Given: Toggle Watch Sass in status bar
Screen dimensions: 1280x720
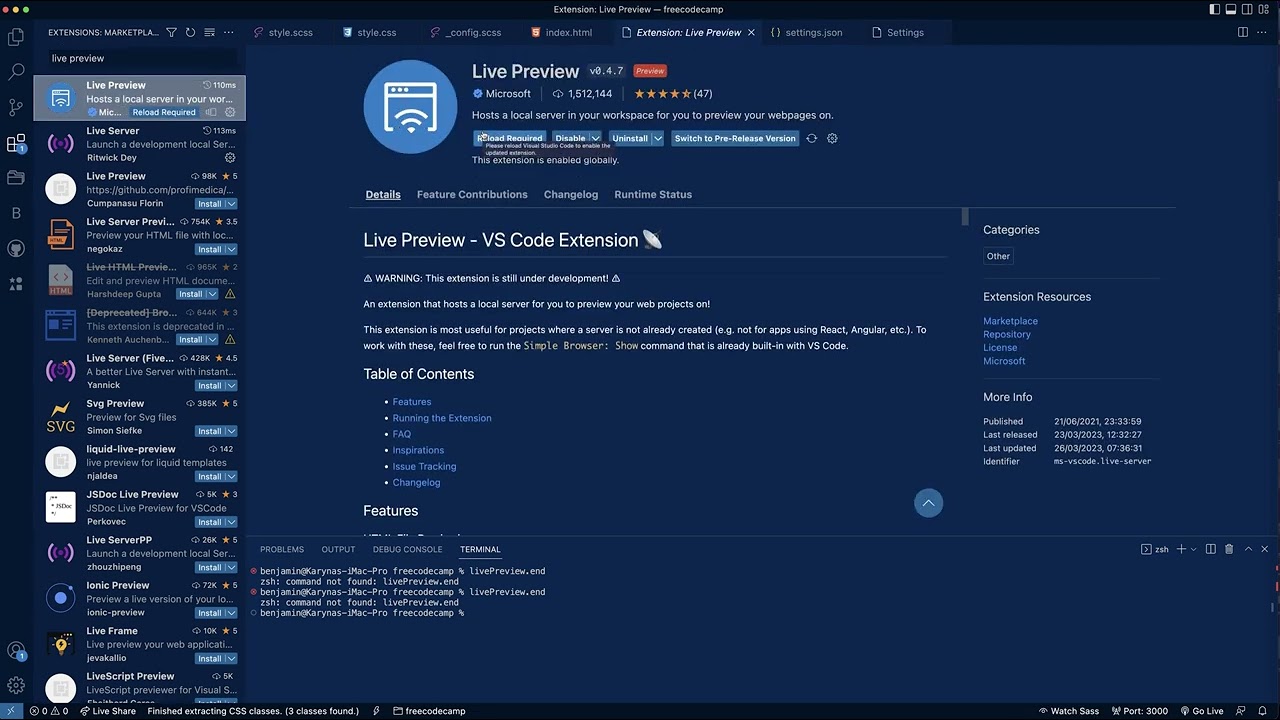Looking at the screenshot, I should click(x=1067, y=711).
